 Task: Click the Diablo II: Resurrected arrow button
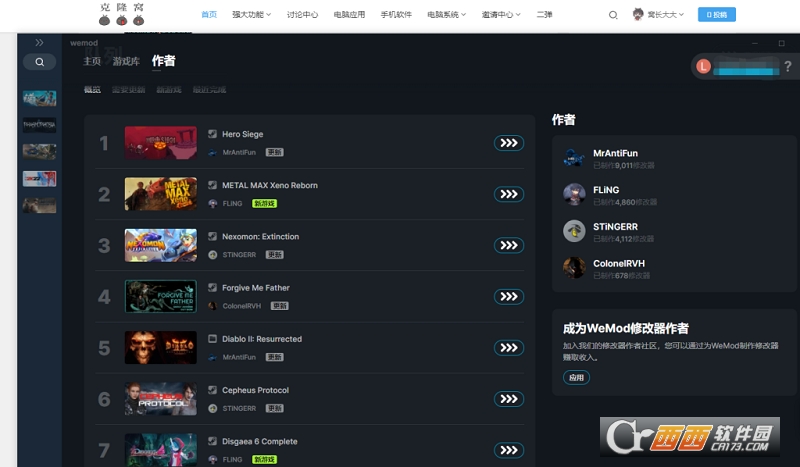tap(509, 348)
